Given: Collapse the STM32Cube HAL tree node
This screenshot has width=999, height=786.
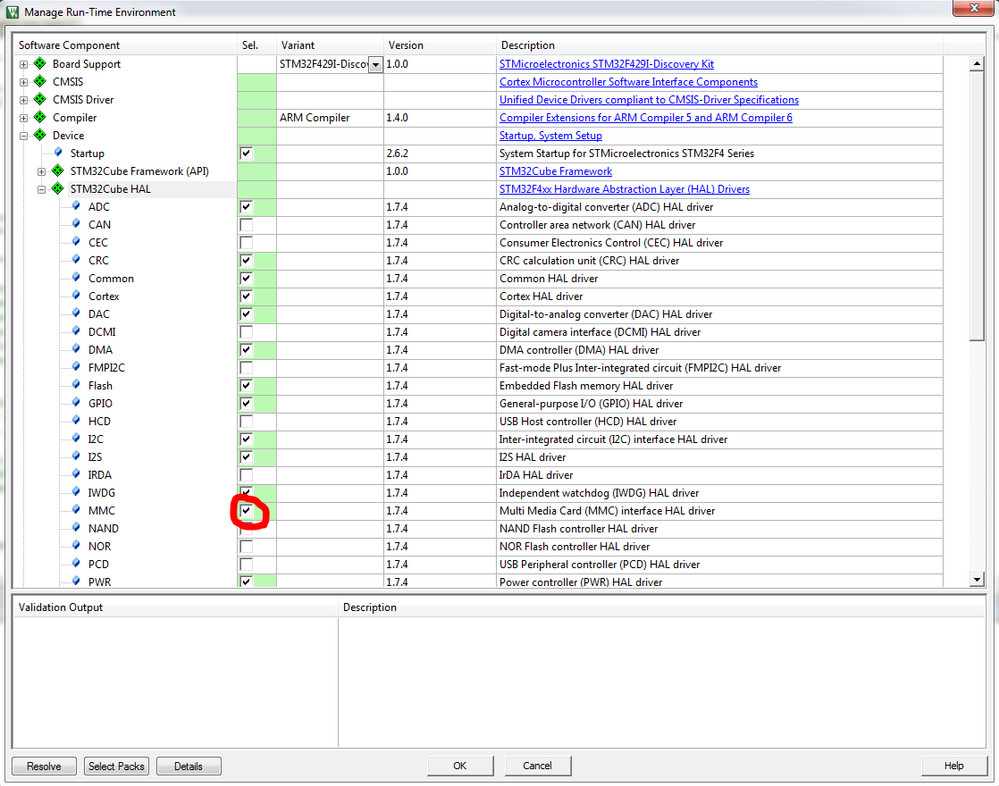Looking at the screenshot, I should (x=41, y=189).
